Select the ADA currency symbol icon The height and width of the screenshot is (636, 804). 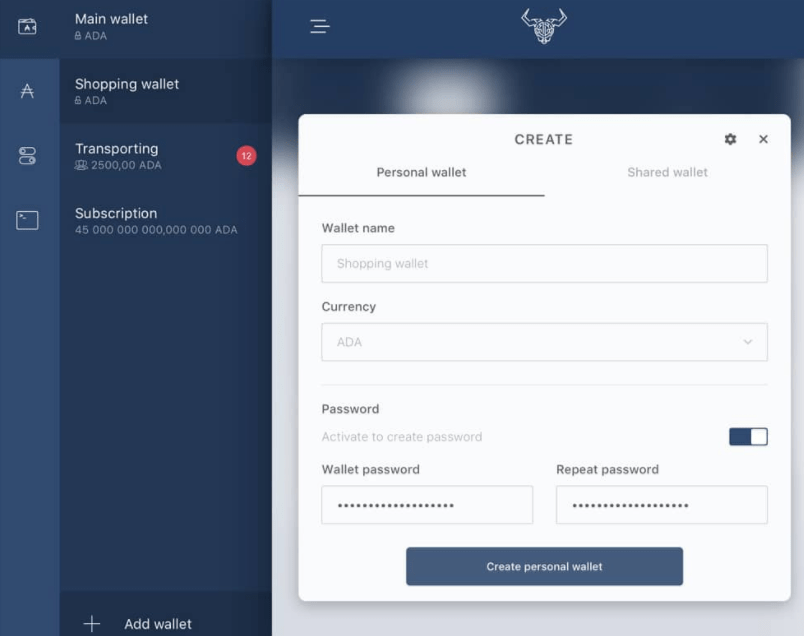(x=27, y=91)
